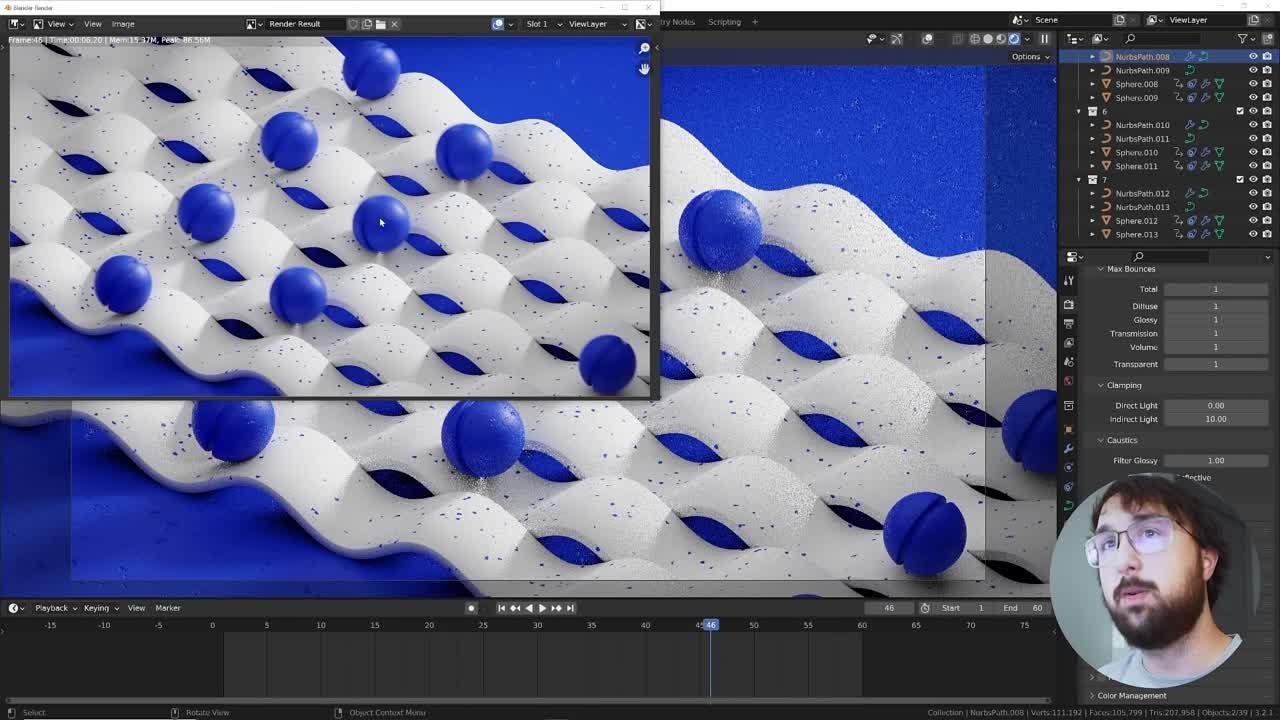Viewport: 1280px width, 720px height.
Task: Pause the viewport render preview
Action: [1044, 39]
